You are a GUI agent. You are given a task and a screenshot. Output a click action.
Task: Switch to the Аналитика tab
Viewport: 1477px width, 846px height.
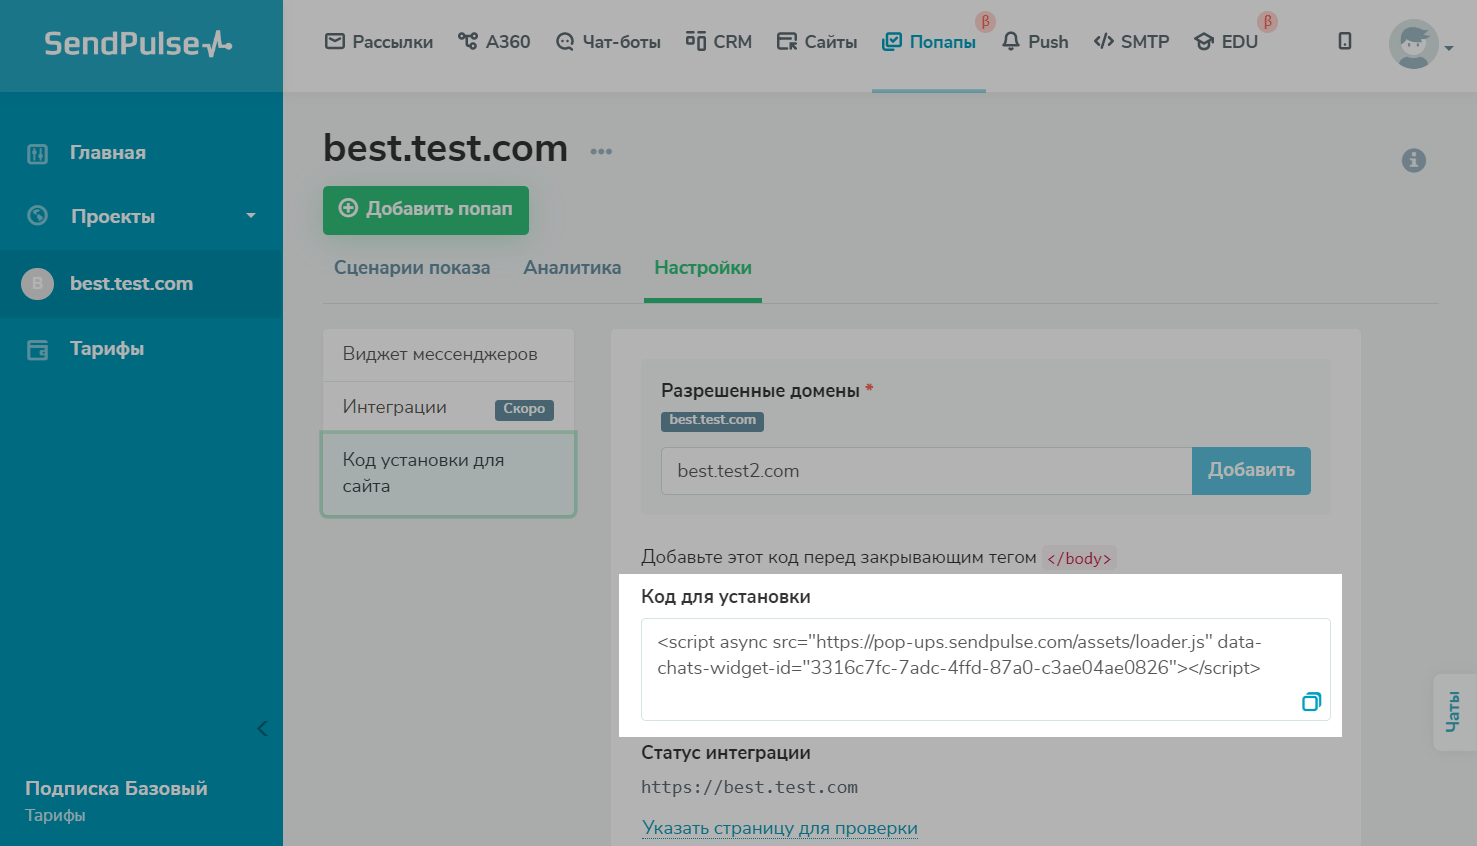[x=572, y=268]
